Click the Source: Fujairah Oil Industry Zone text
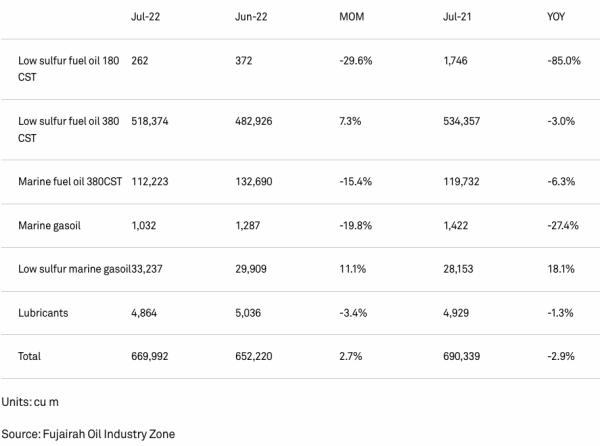 [x=88, y=434]
